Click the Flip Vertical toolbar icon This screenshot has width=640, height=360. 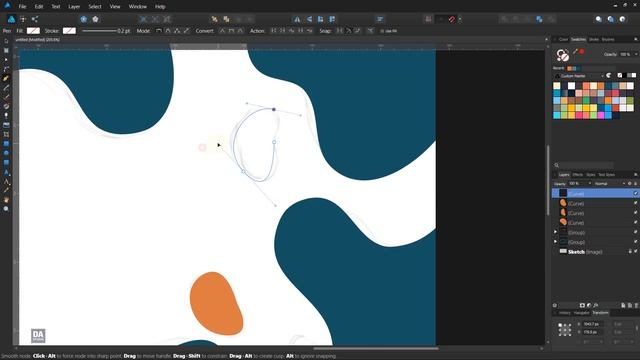pyautogui.click(x=309, y=19)
